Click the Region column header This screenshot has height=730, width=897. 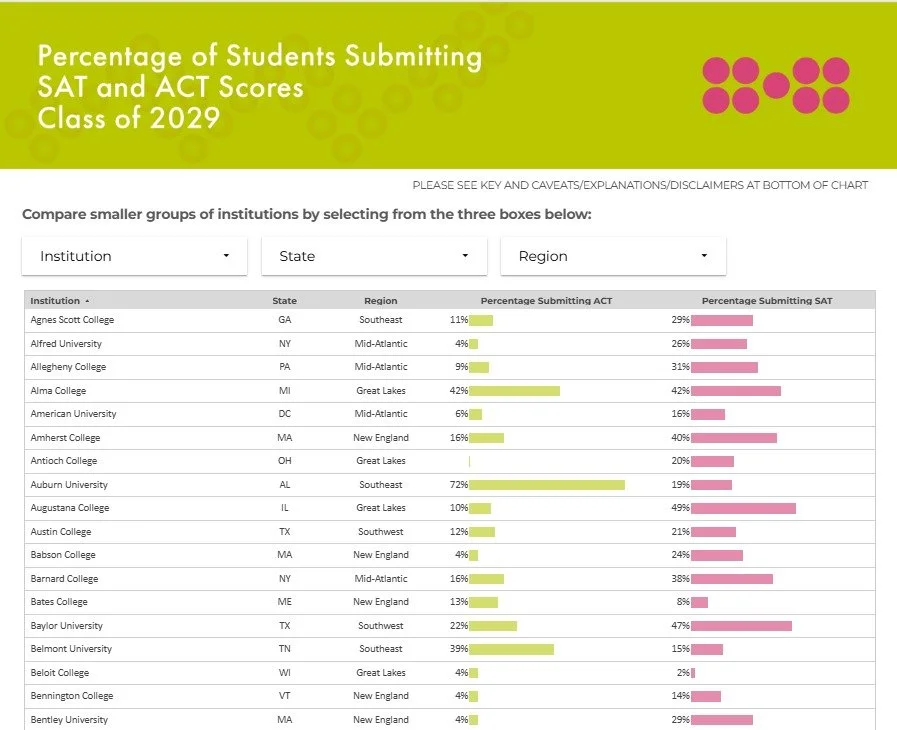[380, 301]
